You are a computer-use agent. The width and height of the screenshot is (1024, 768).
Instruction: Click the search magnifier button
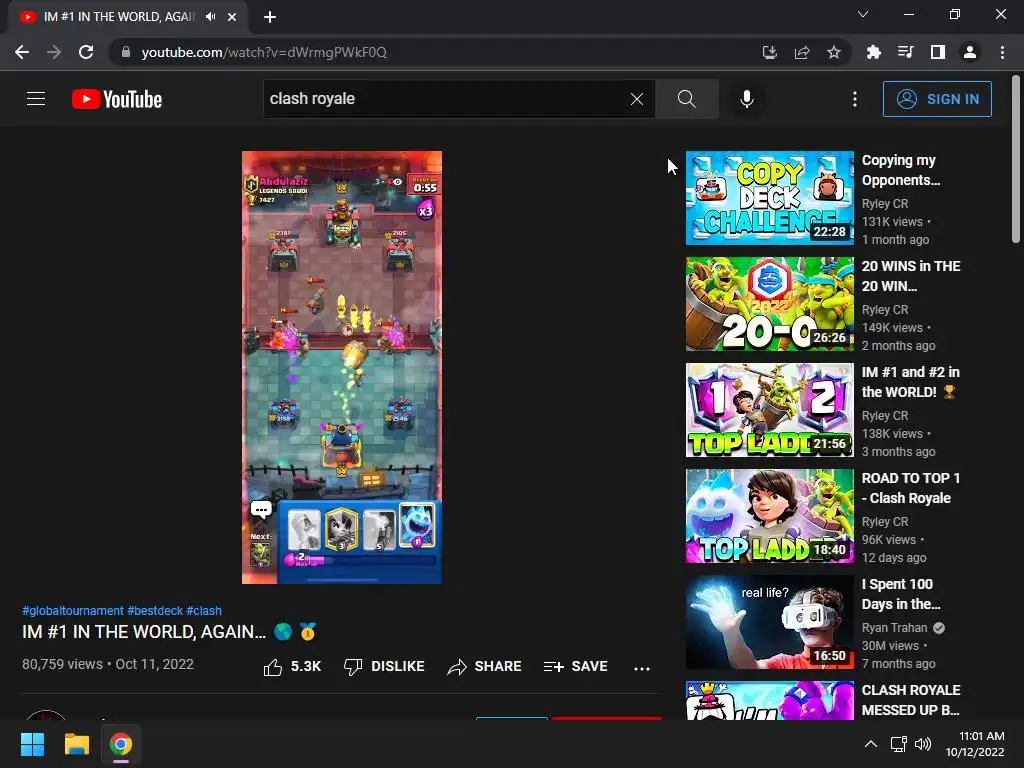(686, 99)
